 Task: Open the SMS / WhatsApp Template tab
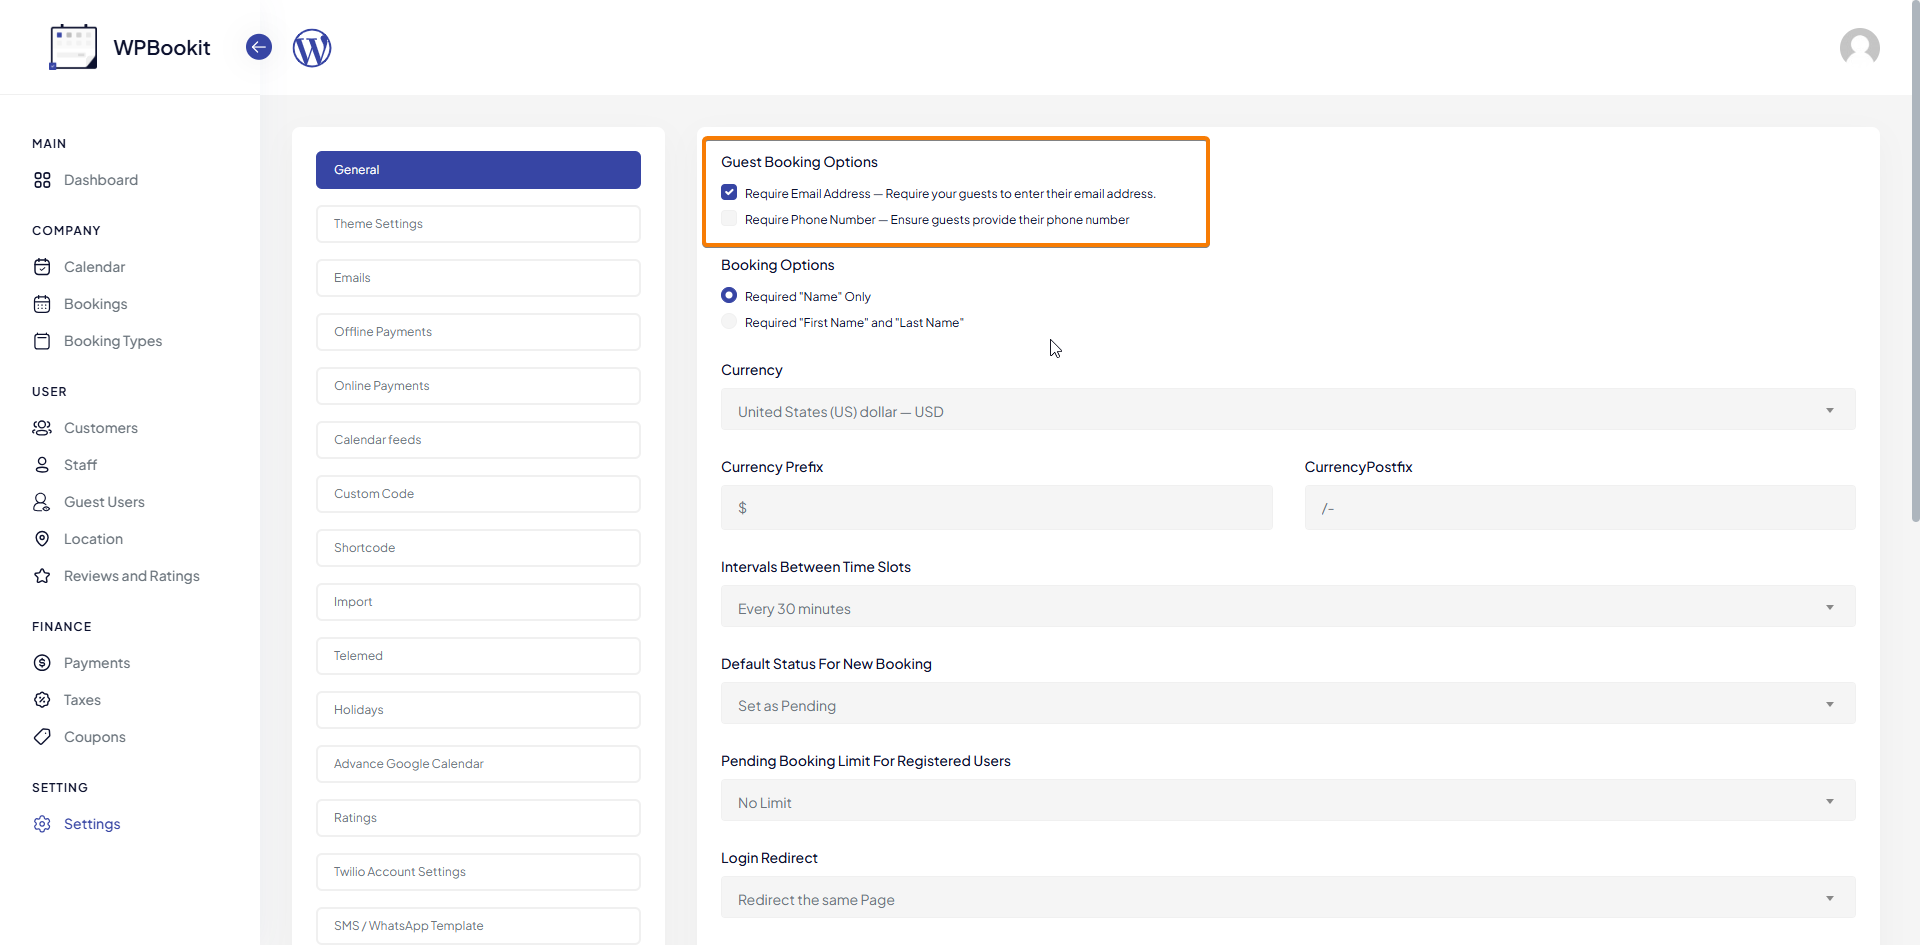point(478,926)
